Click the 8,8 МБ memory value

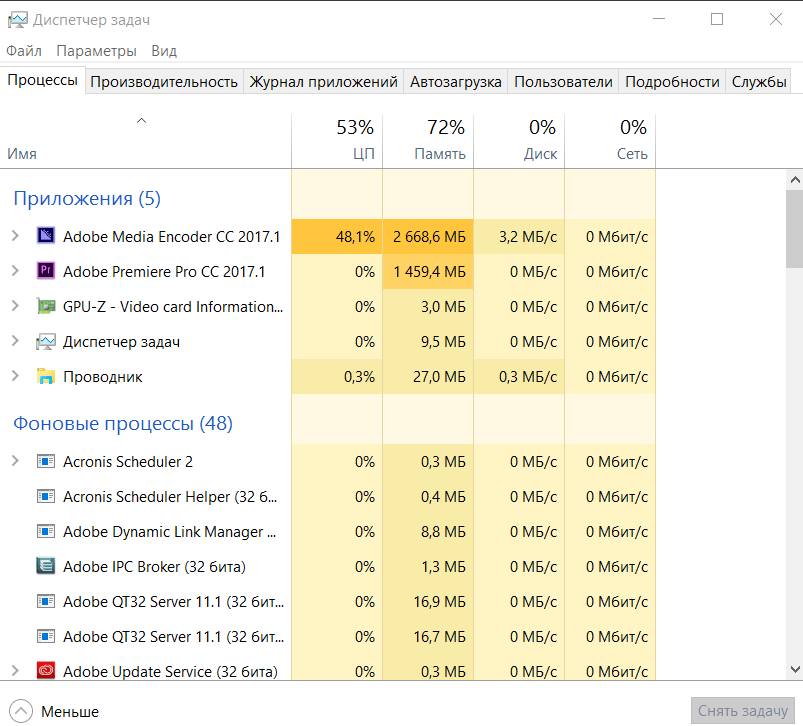[x=443, y=531]
